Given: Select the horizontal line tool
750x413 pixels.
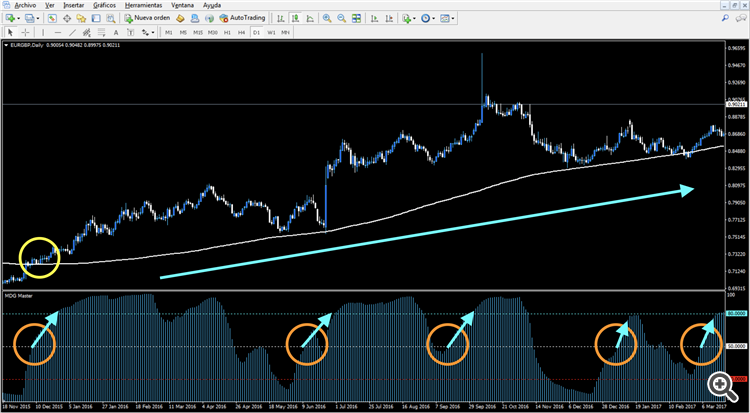Looking at the screenshot, I should point(58,32).
